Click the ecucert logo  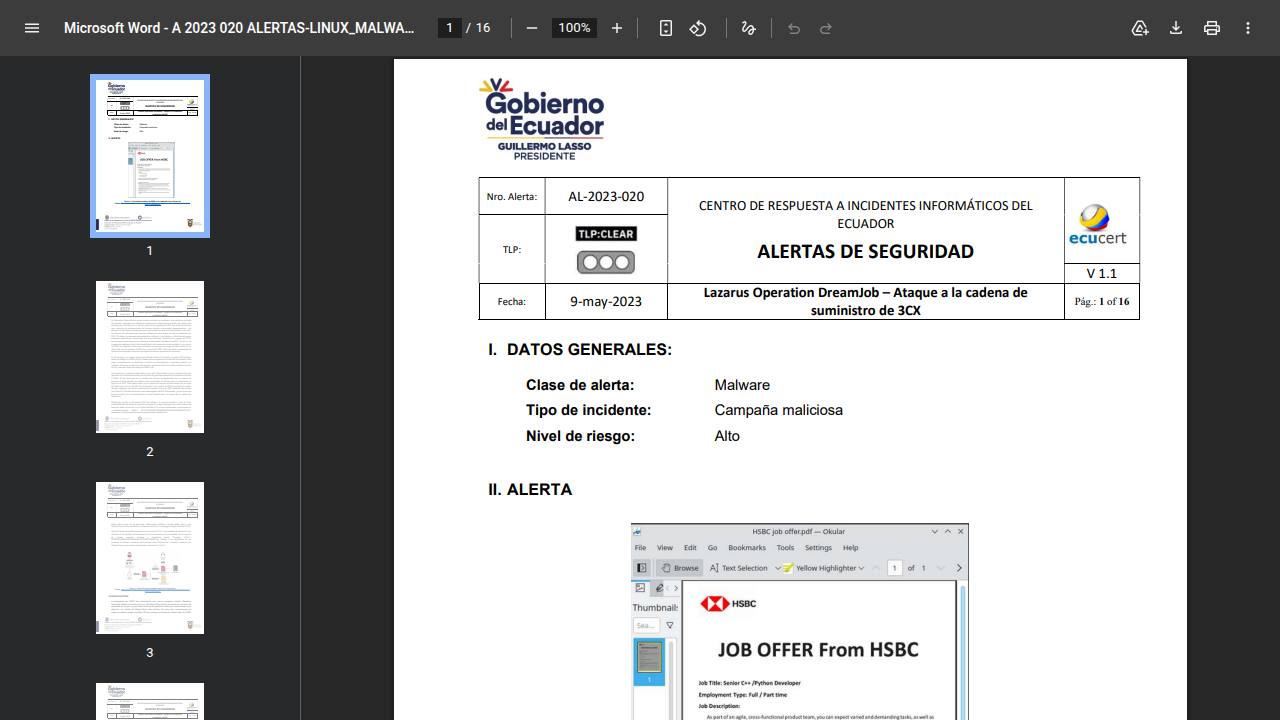[x=1097, y=225]
